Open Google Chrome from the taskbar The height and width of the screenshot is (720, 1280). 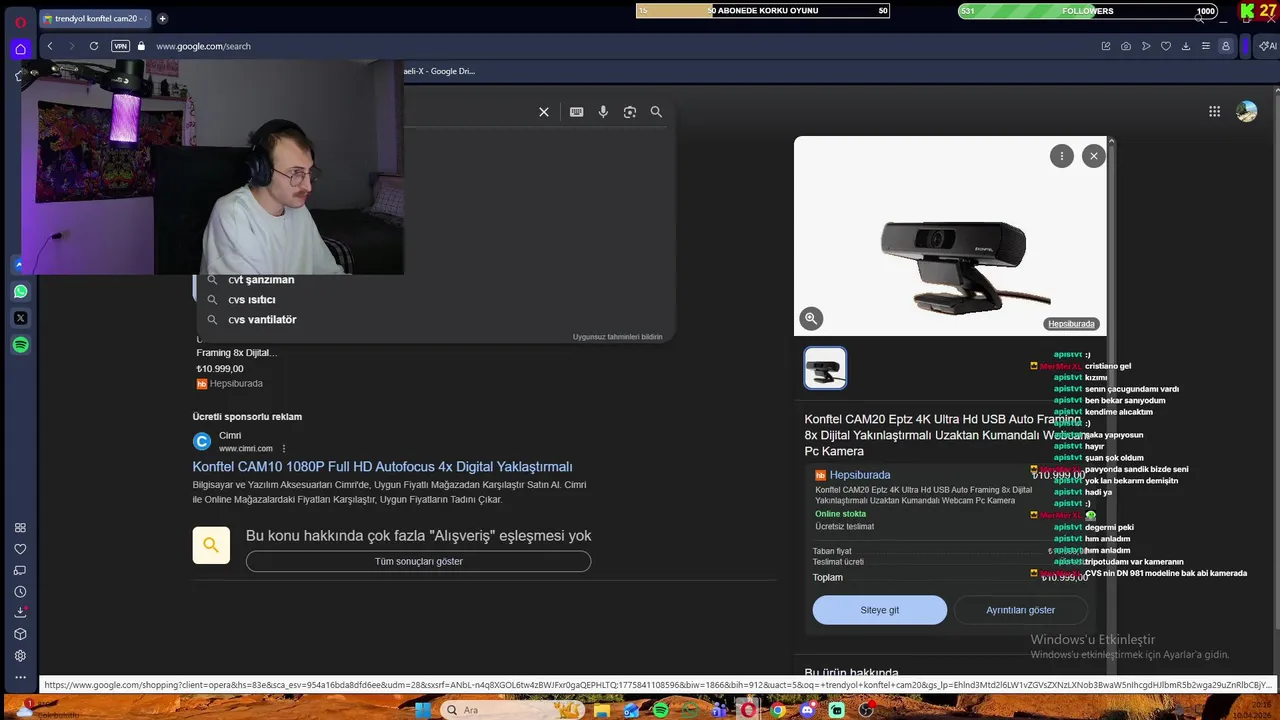[778, 710]
